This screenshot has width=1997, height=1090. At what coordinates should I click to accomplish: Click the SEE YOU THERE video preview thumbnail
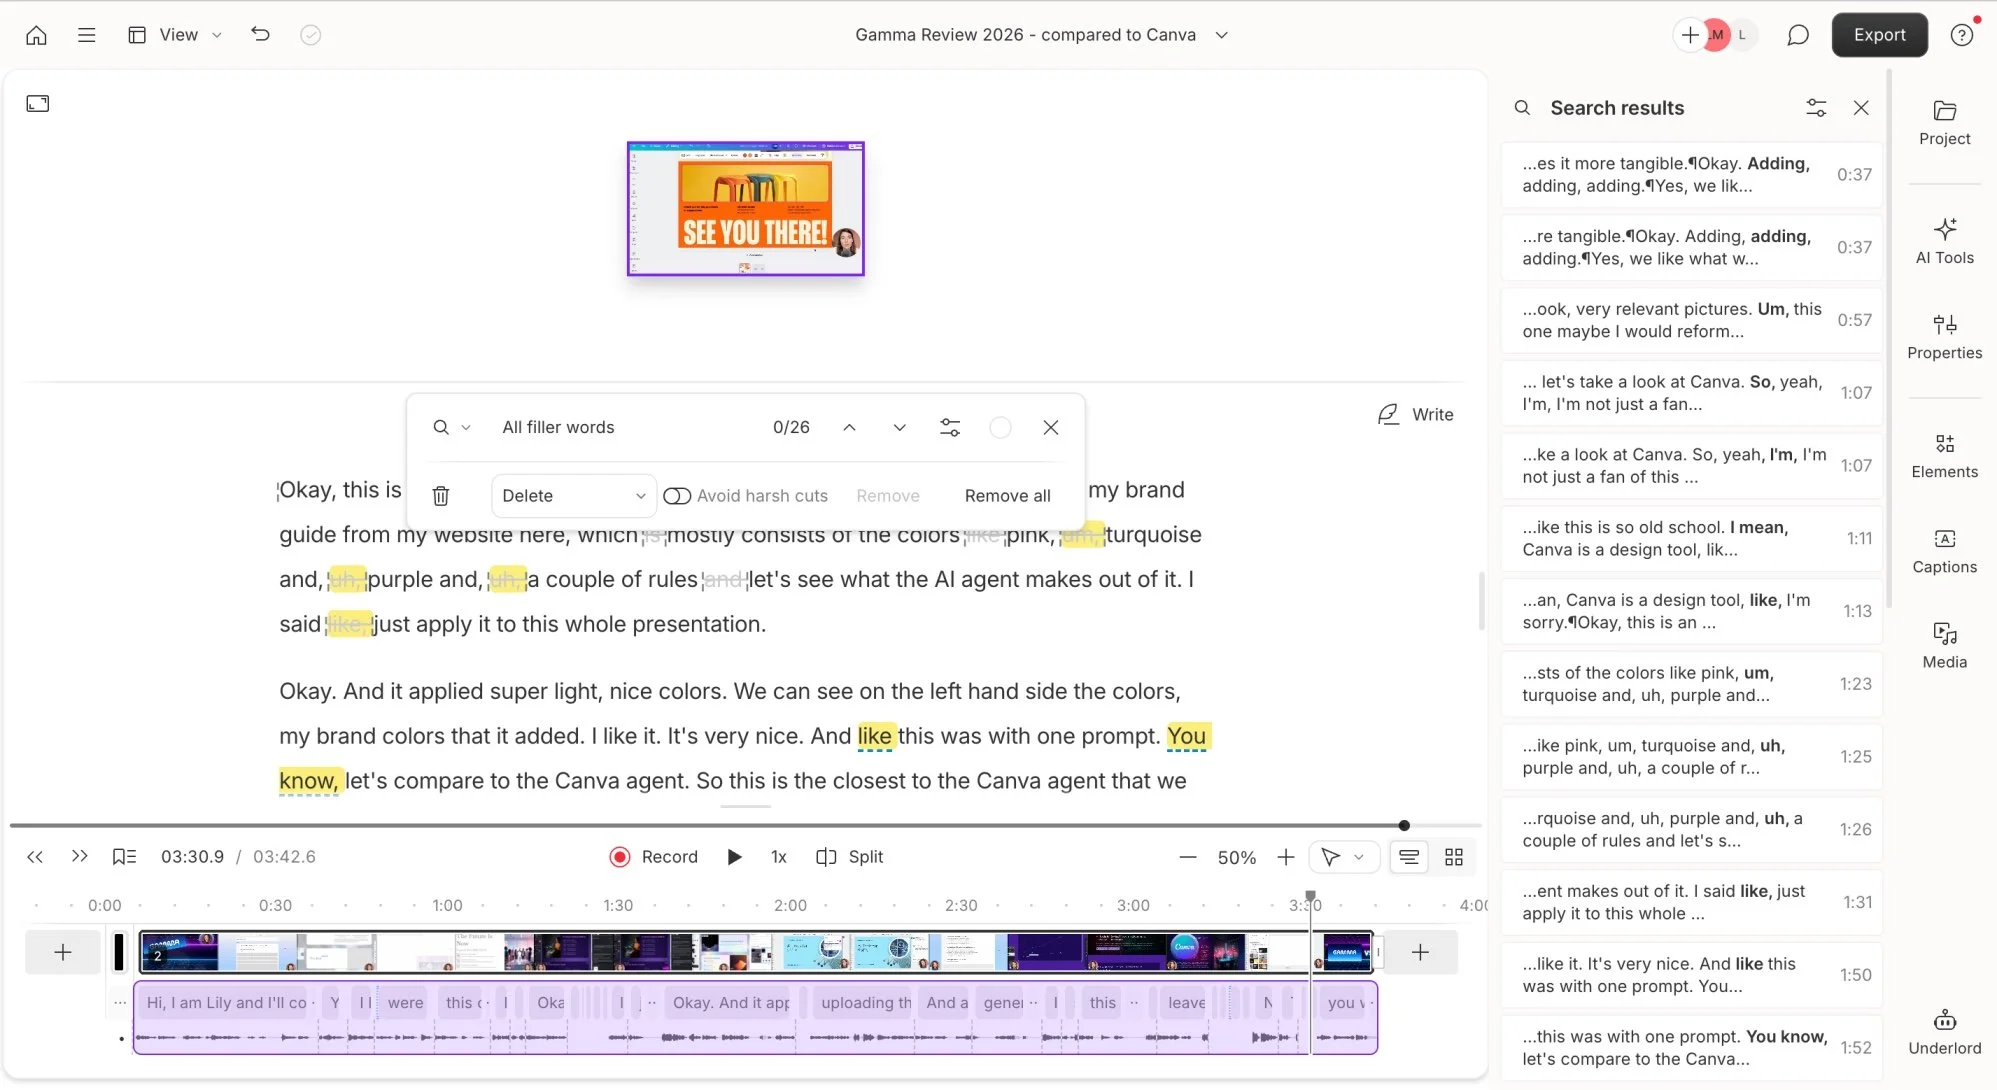tap(745, 209)
